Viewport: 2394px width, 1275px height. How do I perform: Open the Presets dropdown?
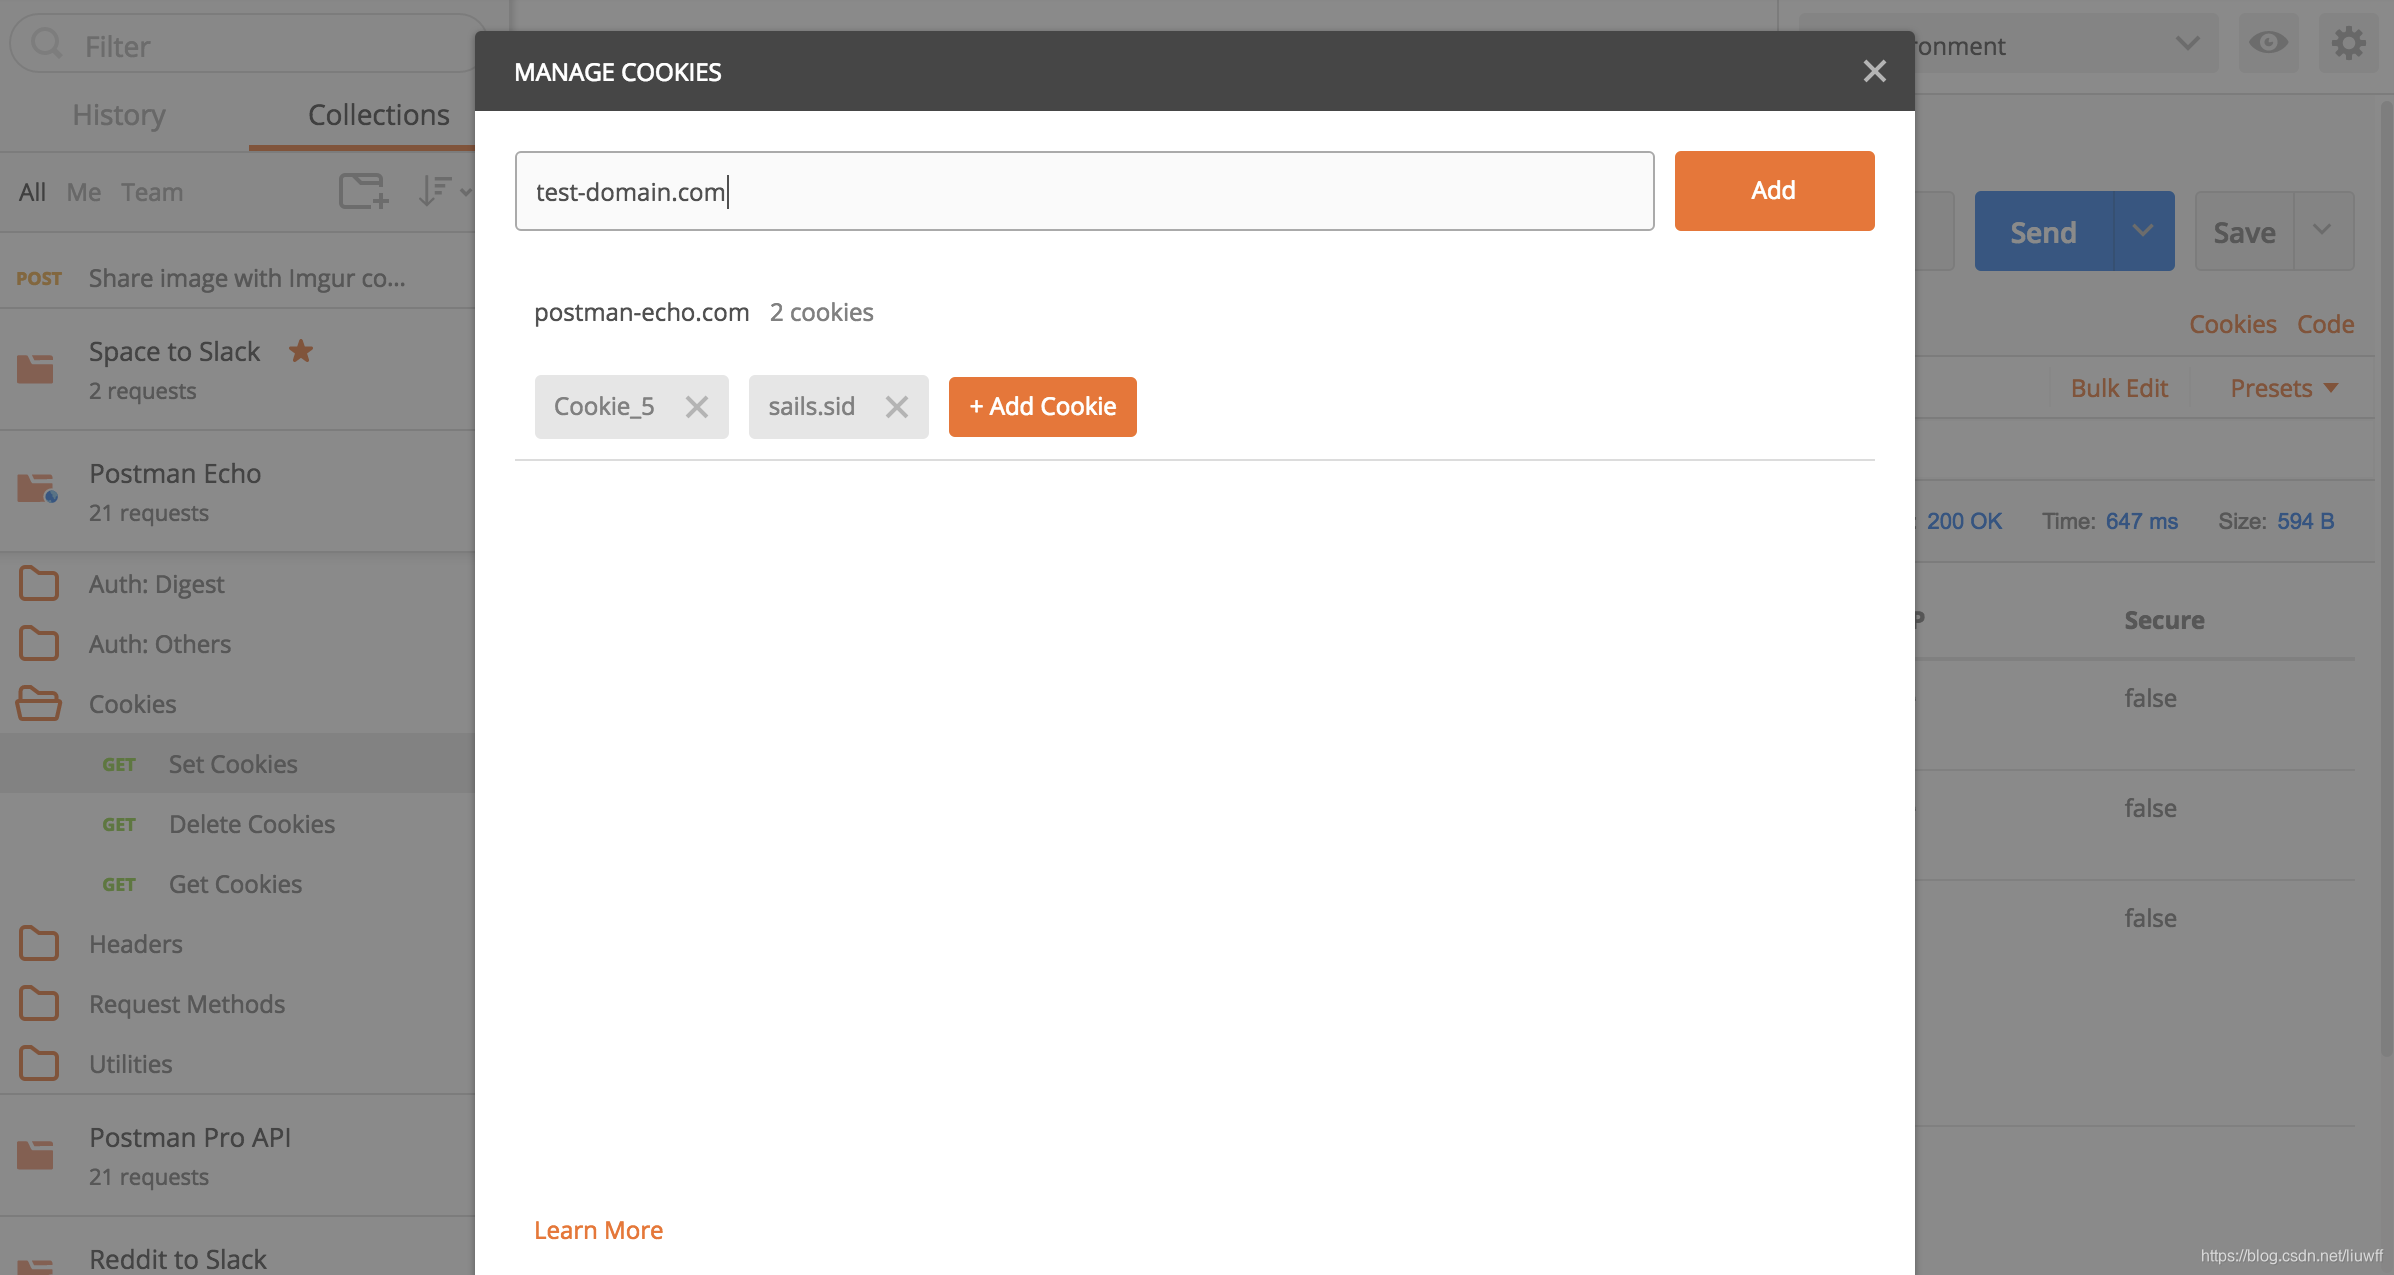[x=2284, y=388]
